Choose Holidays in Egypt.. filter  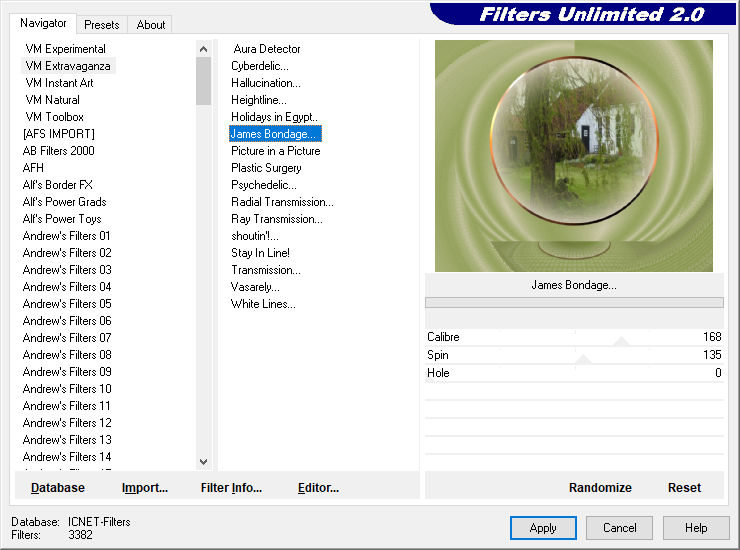pyautogui.click(x=274, y=117)
